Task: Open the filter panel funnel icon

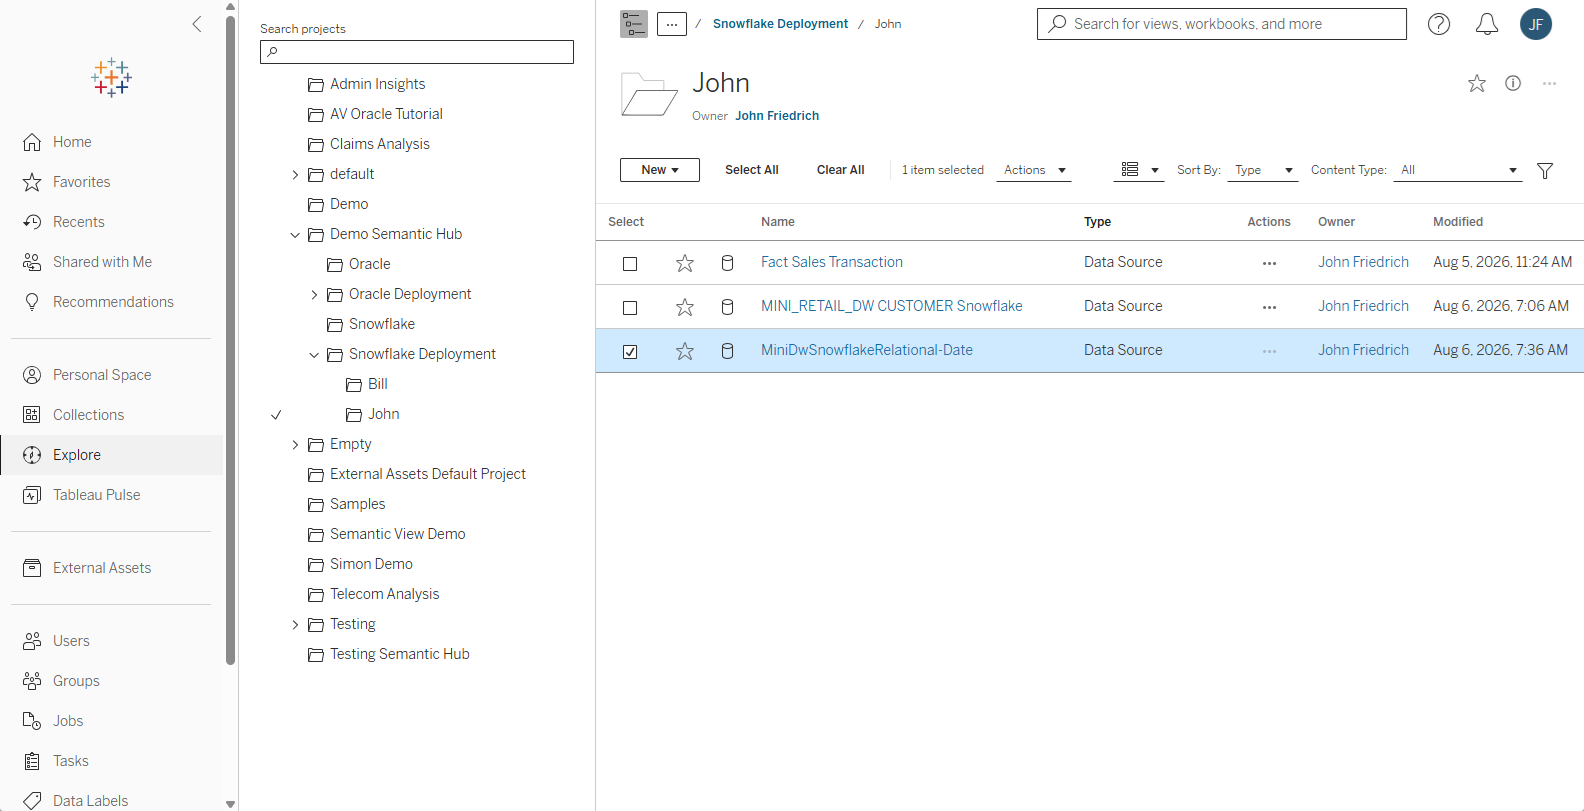Action: click(1545, 171)
